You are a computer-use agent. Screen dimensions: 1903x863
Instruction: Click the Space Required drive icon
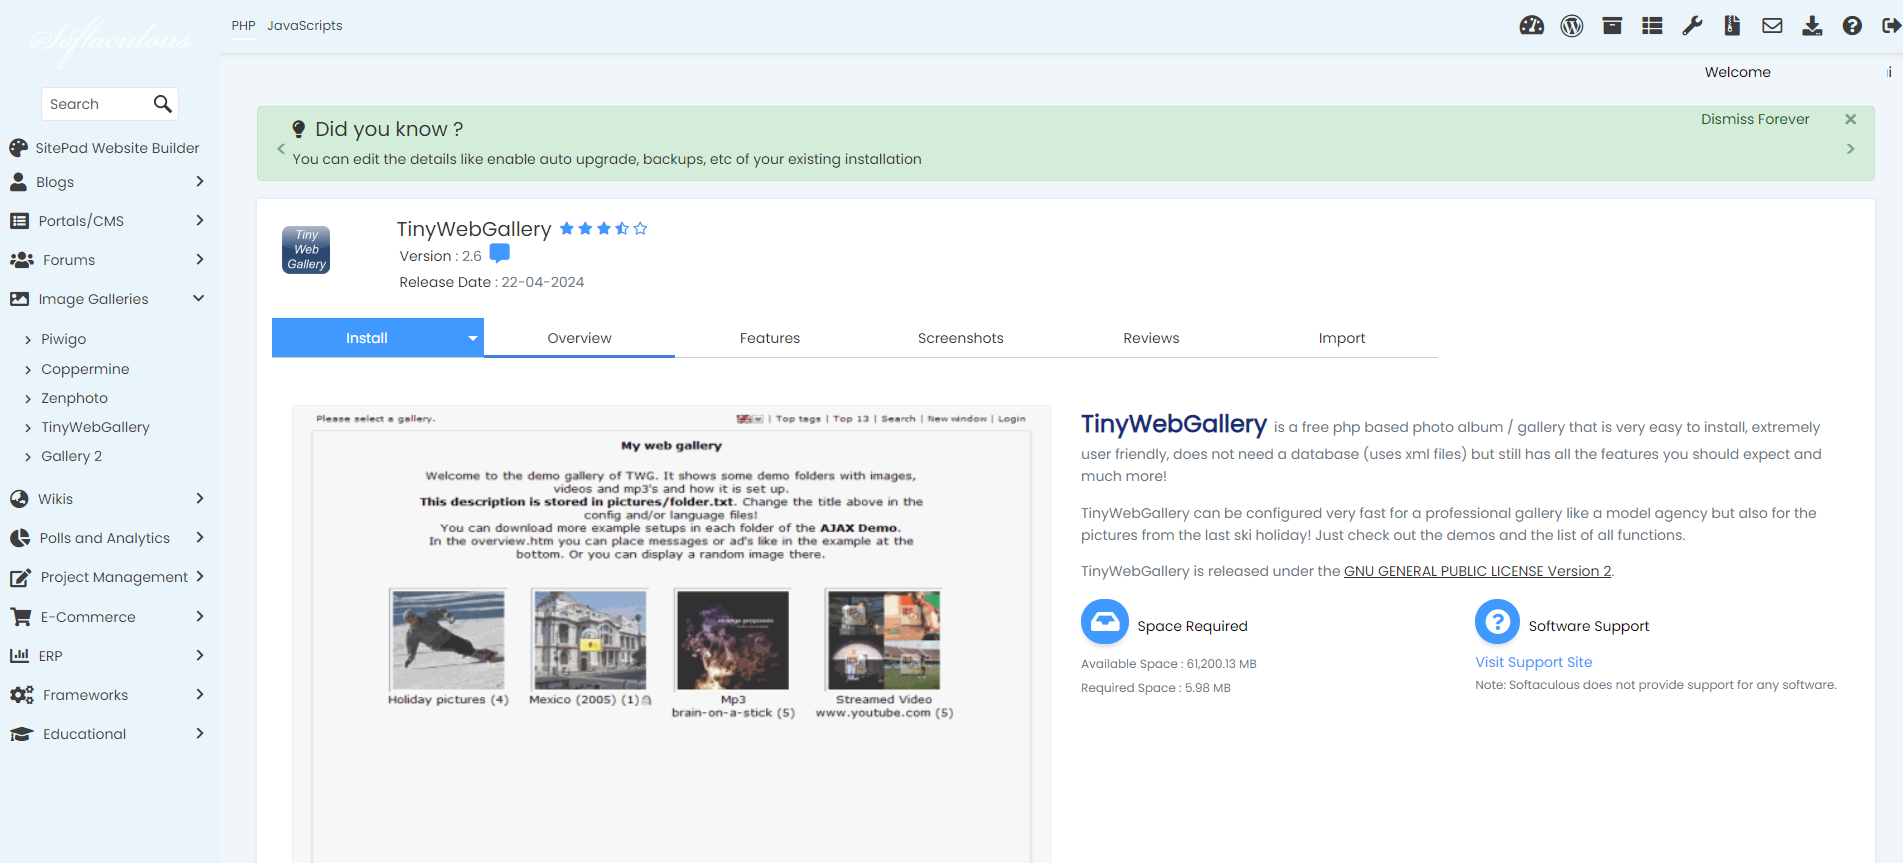(x=1105, y=622)
